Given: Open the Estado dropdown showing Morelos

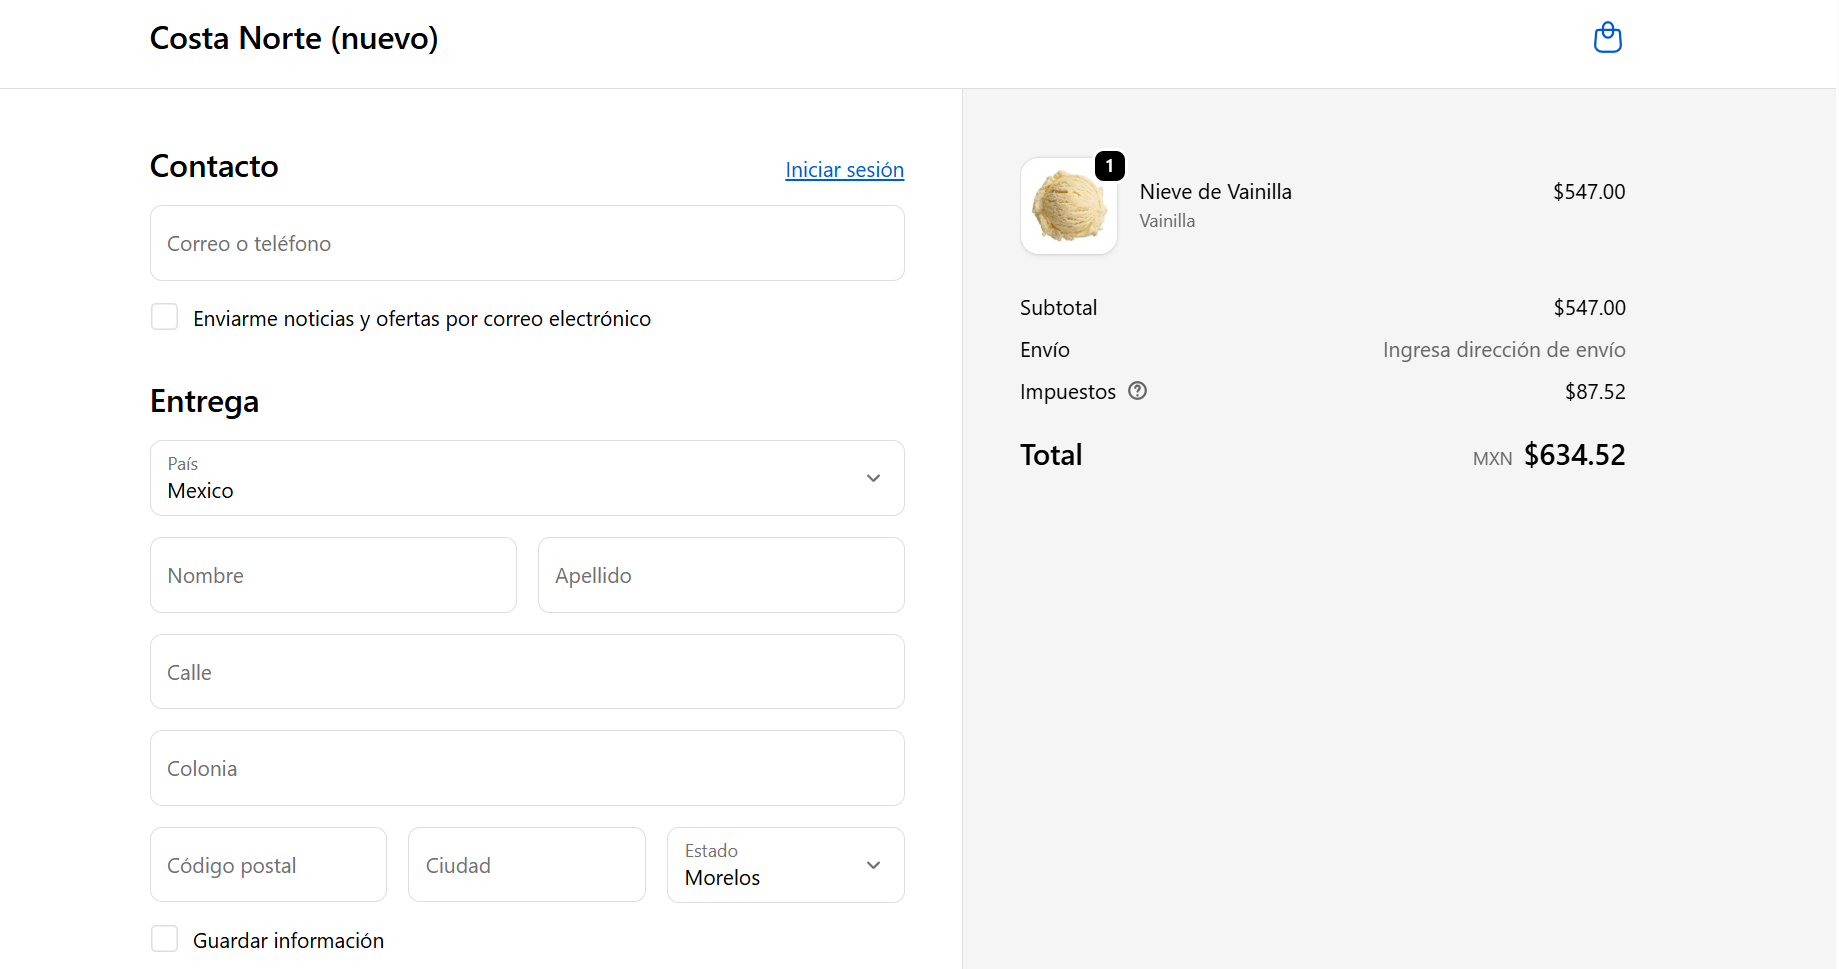Looking at the screenshot, I should click(x=785, y=865).
